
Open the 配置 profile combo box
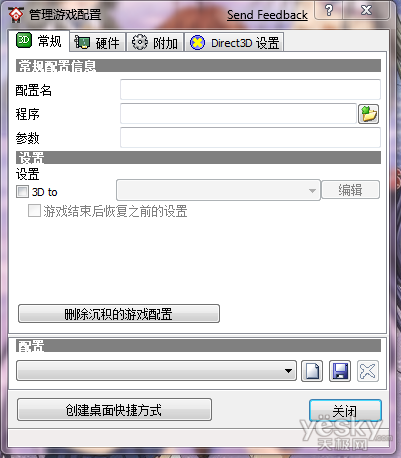coord(156,370)
